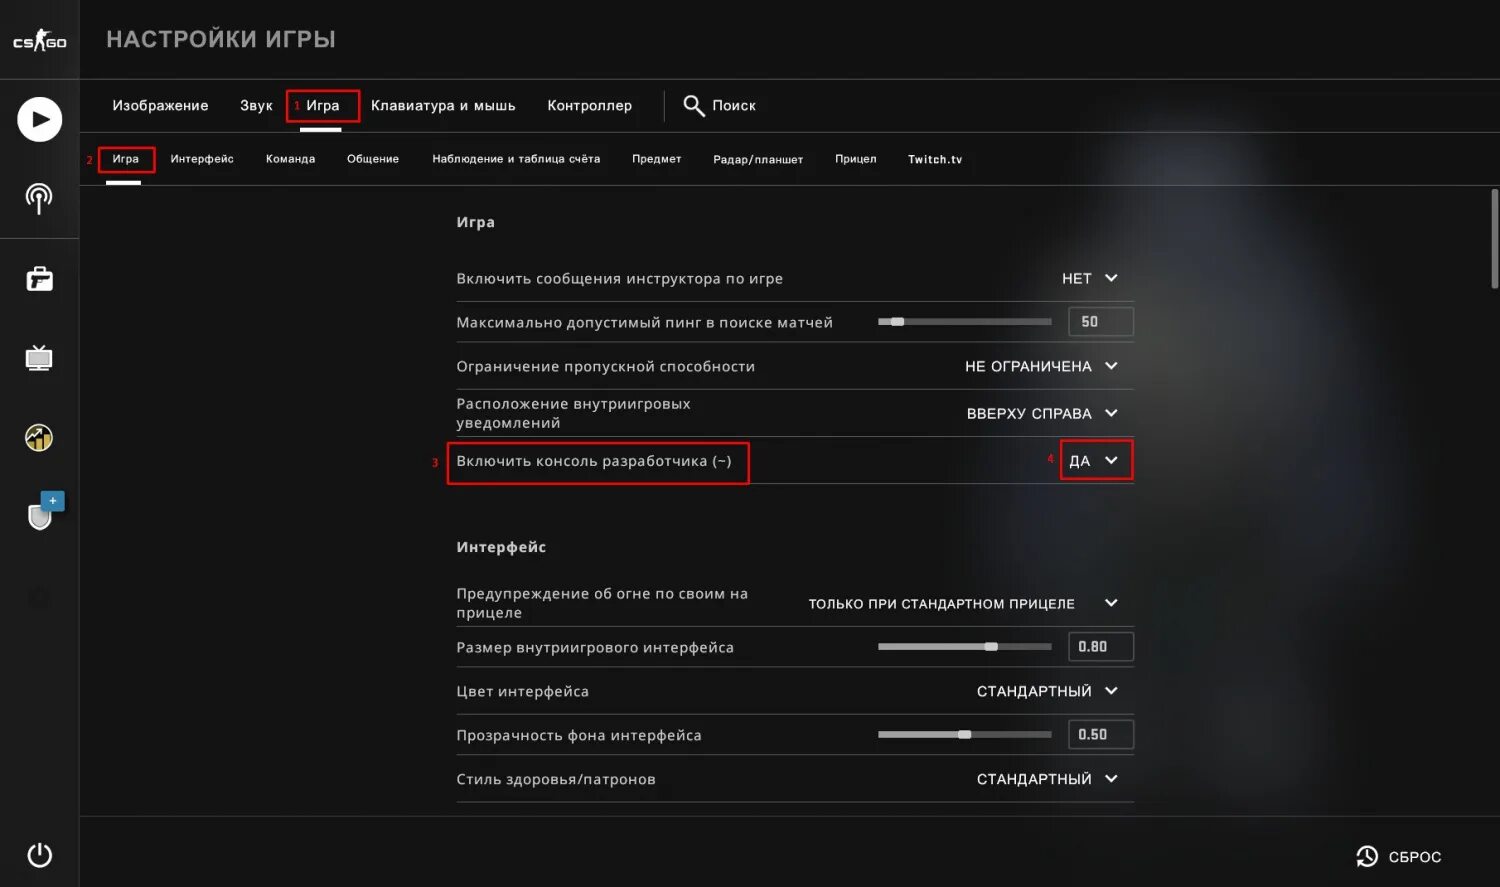Click the search magnifier icon
This screenshot has width=1500, height=887.
coord(693,105)
